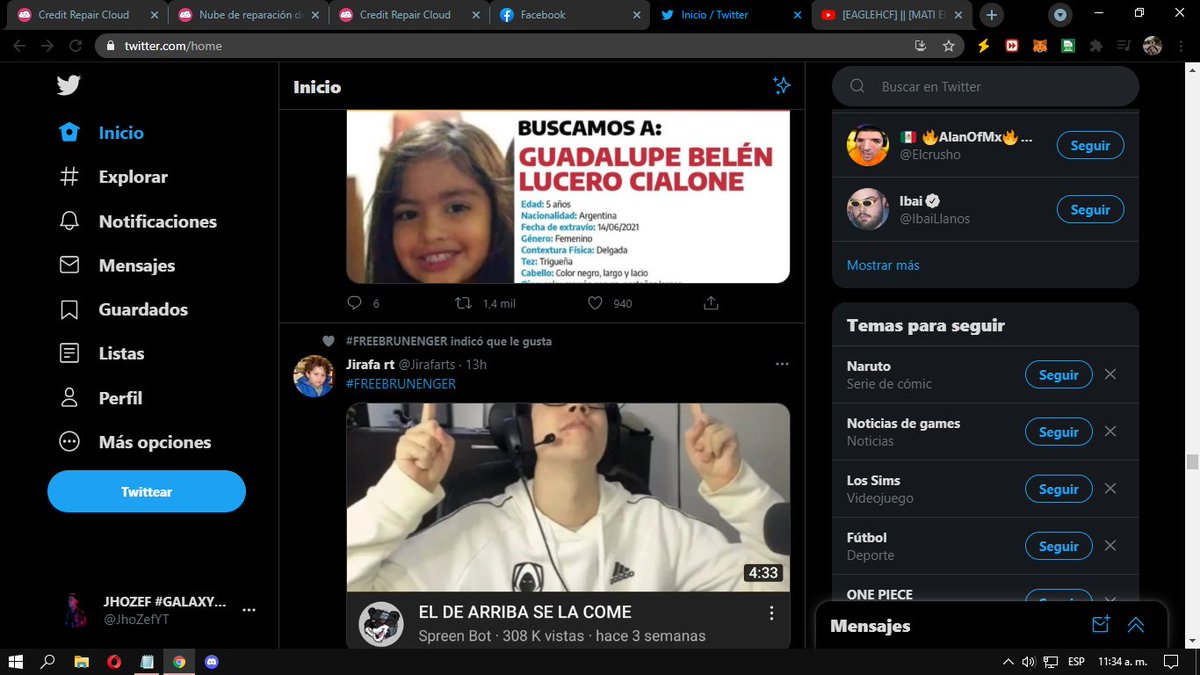
Task: Click the sparkle top tweets icon
Action: [782, 86]
